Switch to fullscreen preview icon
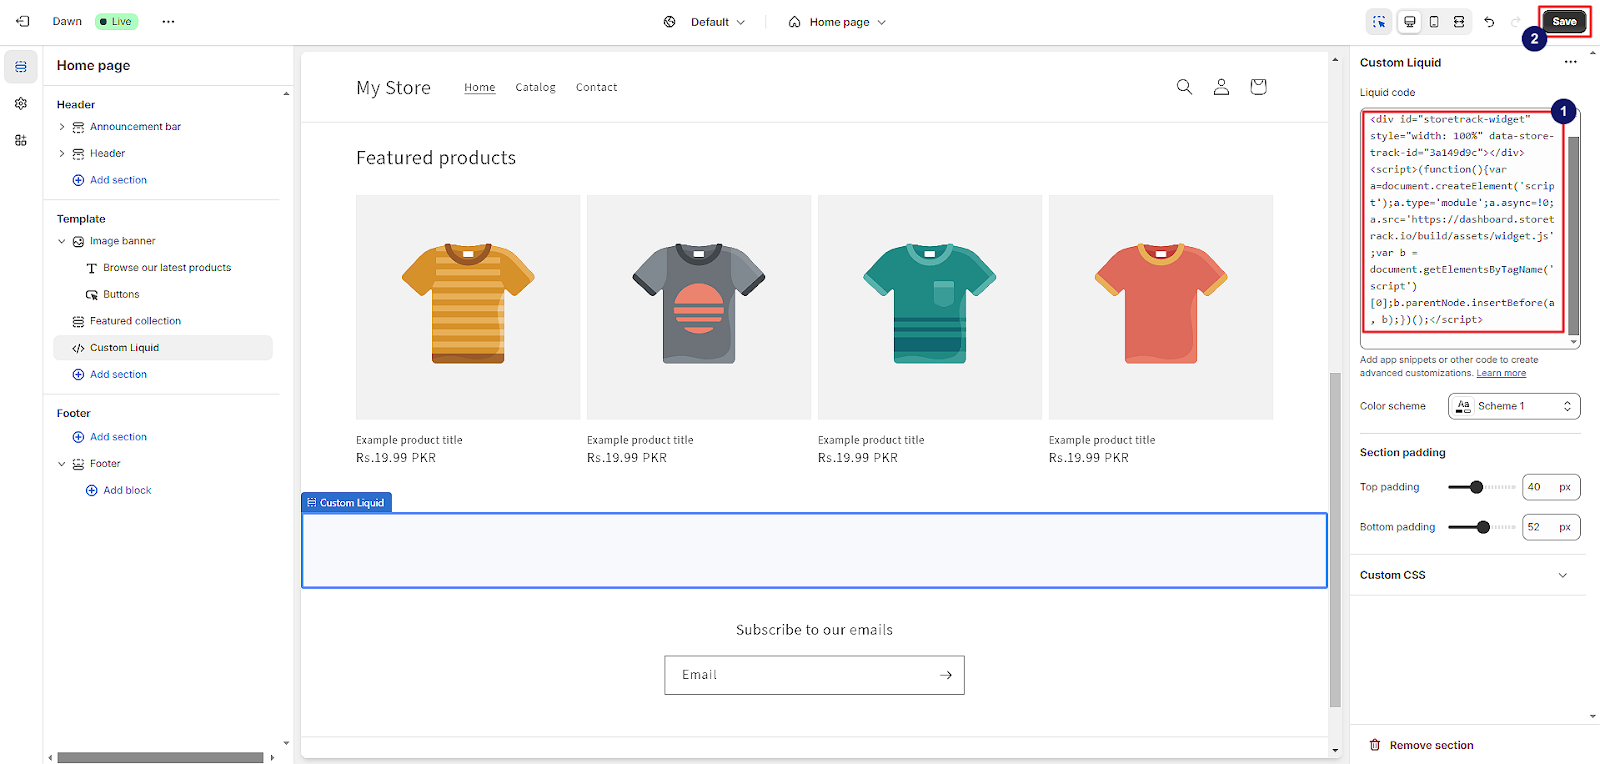The image size is (1600, 764). click(x=1459, y=22)
